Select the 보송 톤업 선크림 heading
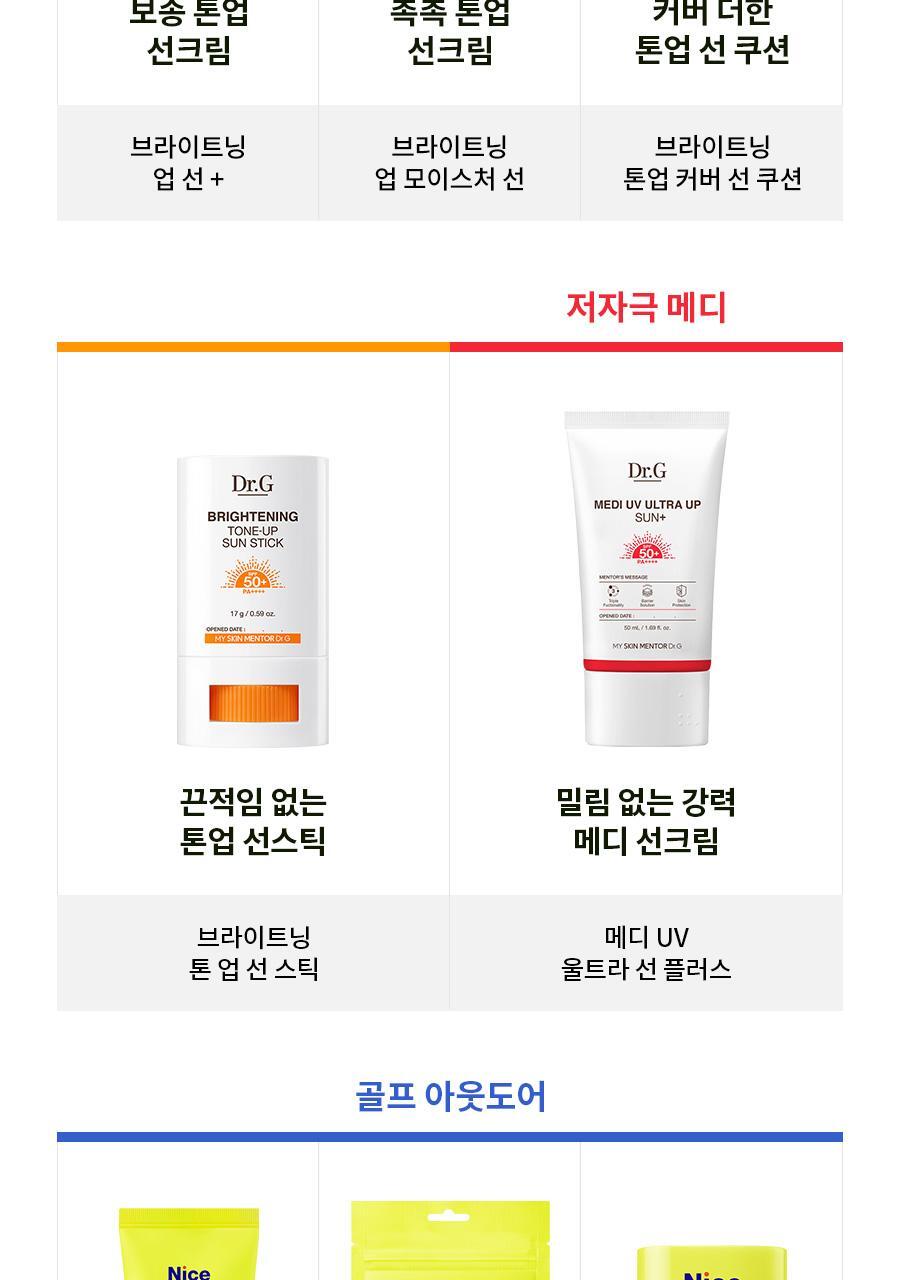 pos(188,32)
